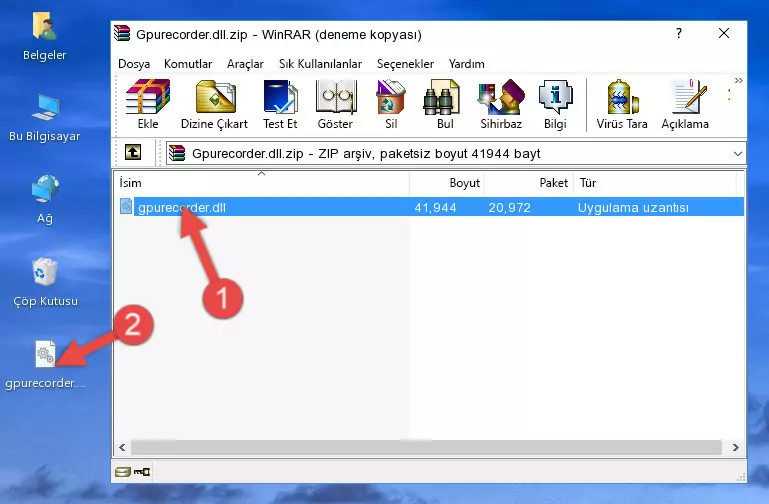Open the Seçenekler menu

(x=405, y=64)
